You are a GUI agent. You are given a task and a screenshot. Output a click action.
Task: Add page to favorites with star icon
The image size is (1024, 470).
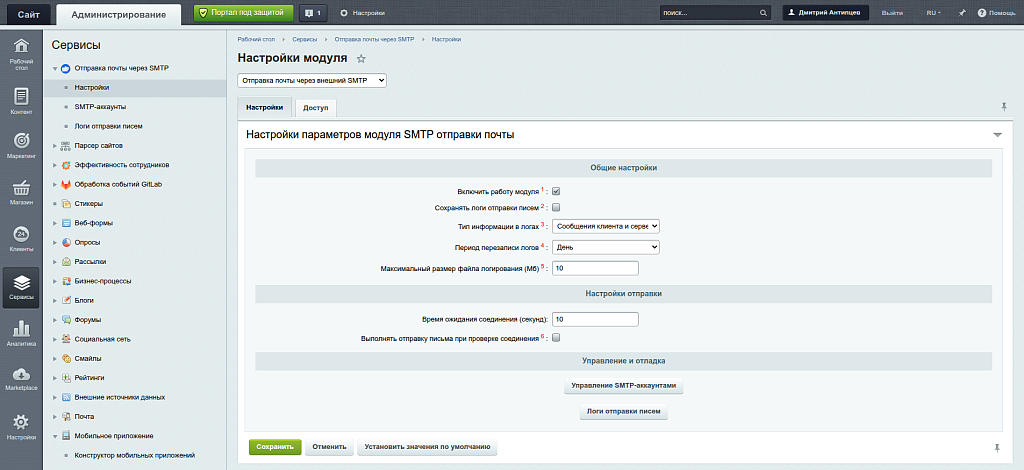pos(362,59)
